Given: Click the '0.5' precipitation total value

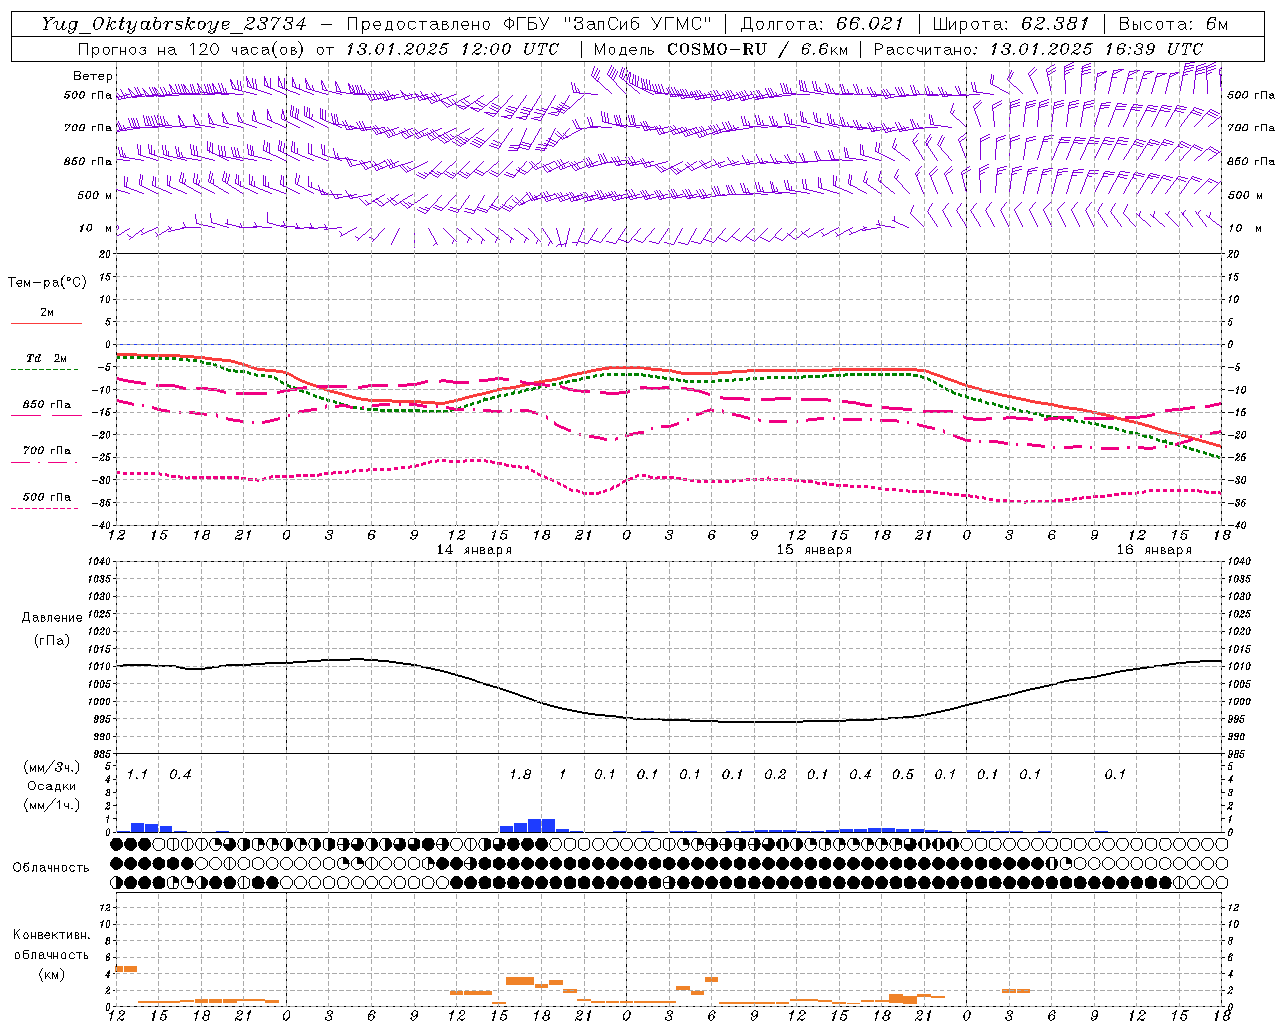Looking at the screenshot, I should click(x=903, y=774).
